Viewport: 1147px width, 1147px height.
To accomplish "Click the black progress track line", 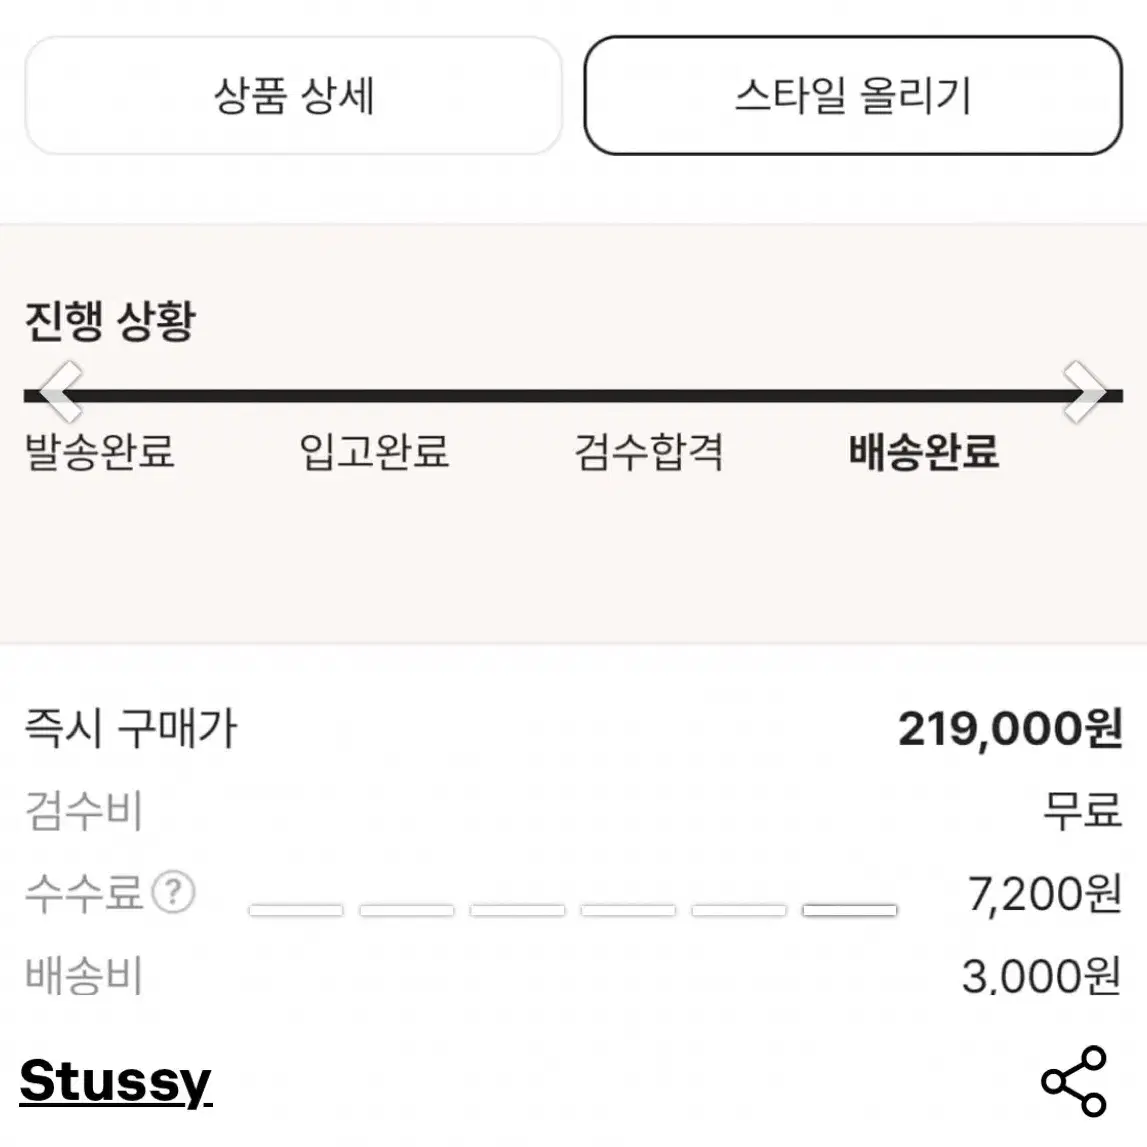I will (x=574, y=396).
